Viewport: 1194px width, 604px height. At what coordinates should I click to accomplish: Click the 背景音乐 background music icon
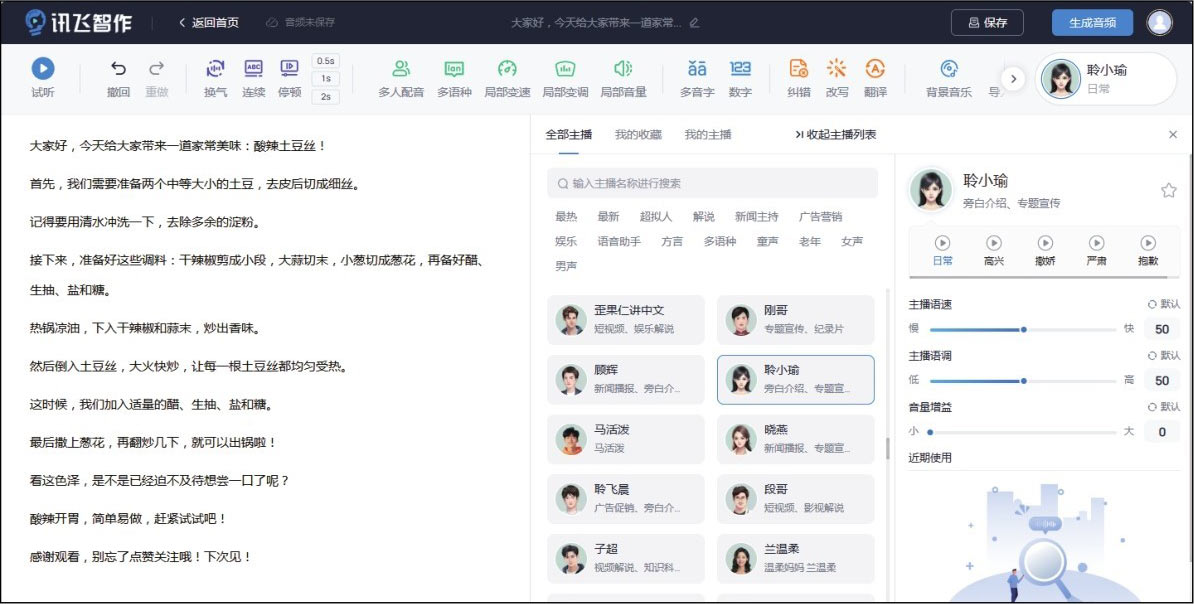pyautogui.click(x=948, y=69)
